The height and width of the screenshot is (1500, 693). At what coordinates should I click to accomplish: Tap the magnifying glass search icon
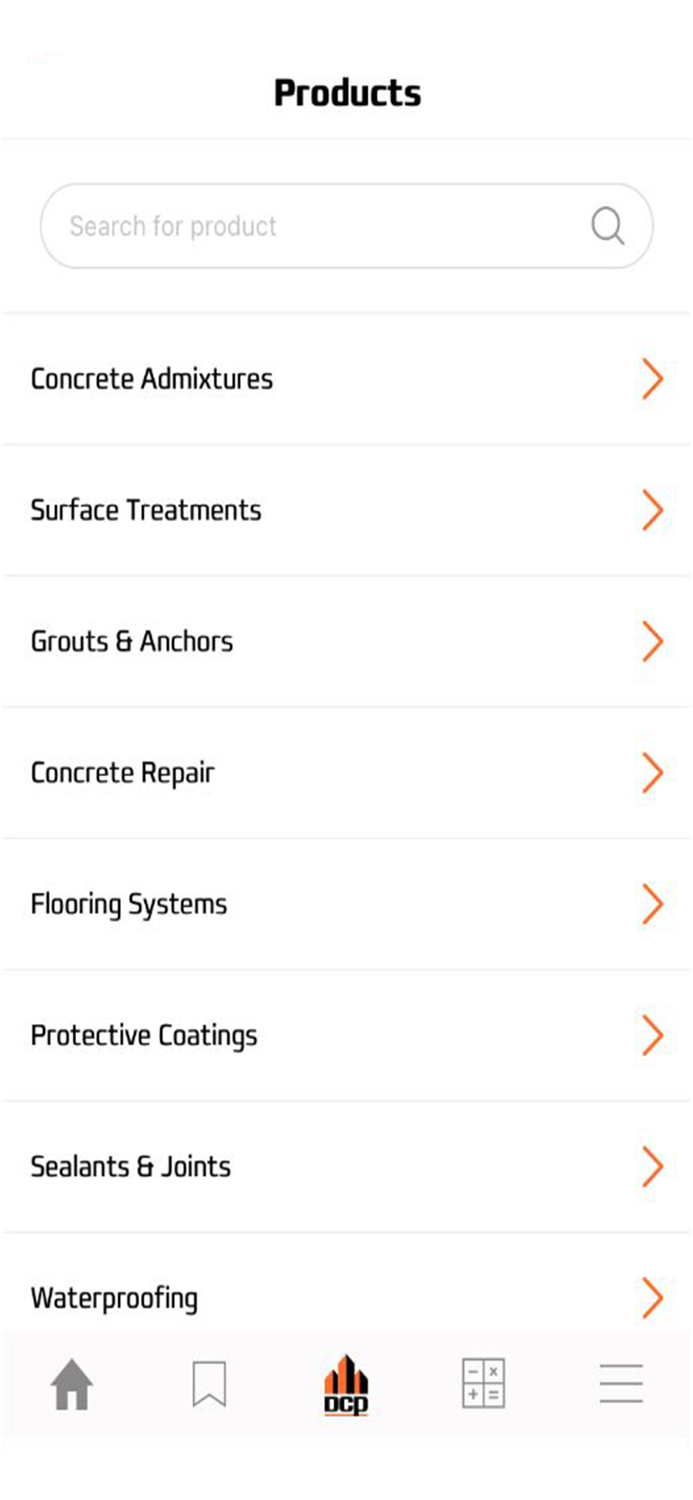pyautogui.click(x=607, y=226)
